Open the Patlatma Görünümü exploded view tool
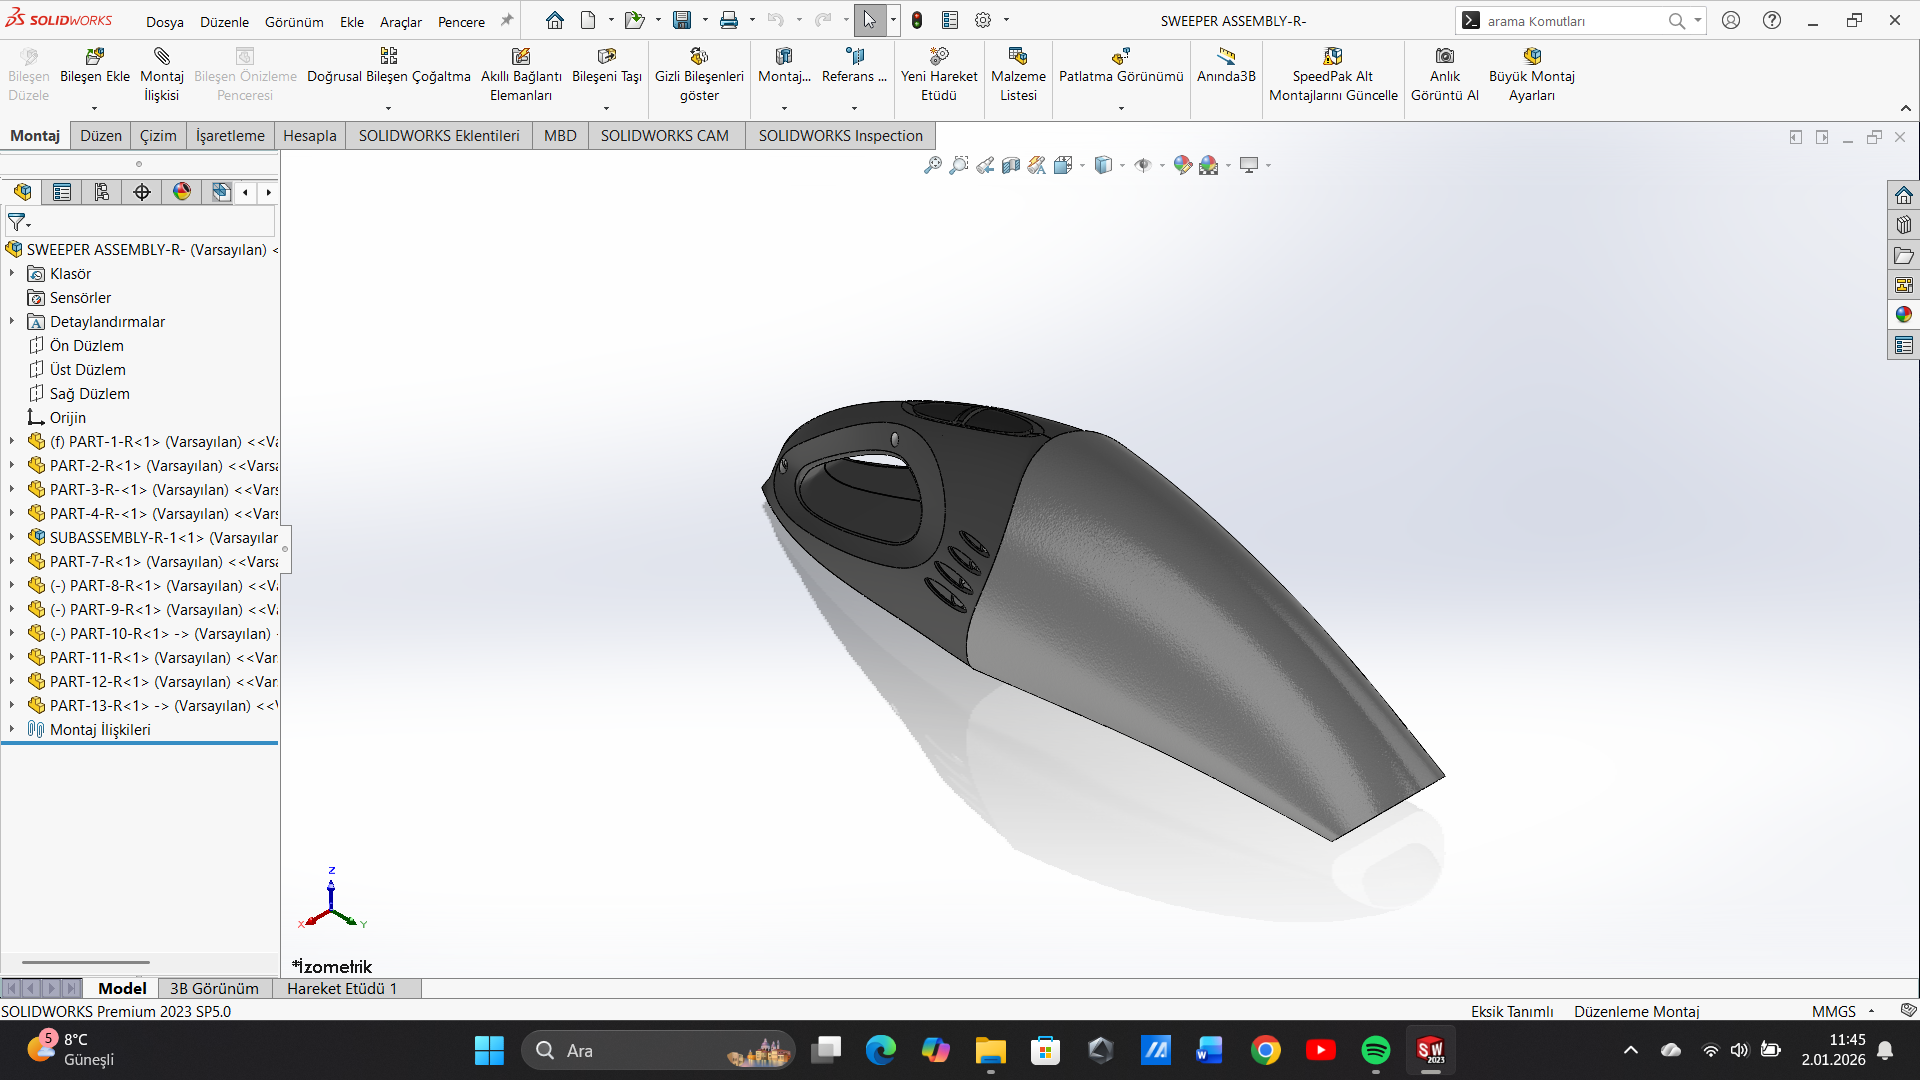The width and height of the screenshot is (1920, 1080). tap(1121, 57)
